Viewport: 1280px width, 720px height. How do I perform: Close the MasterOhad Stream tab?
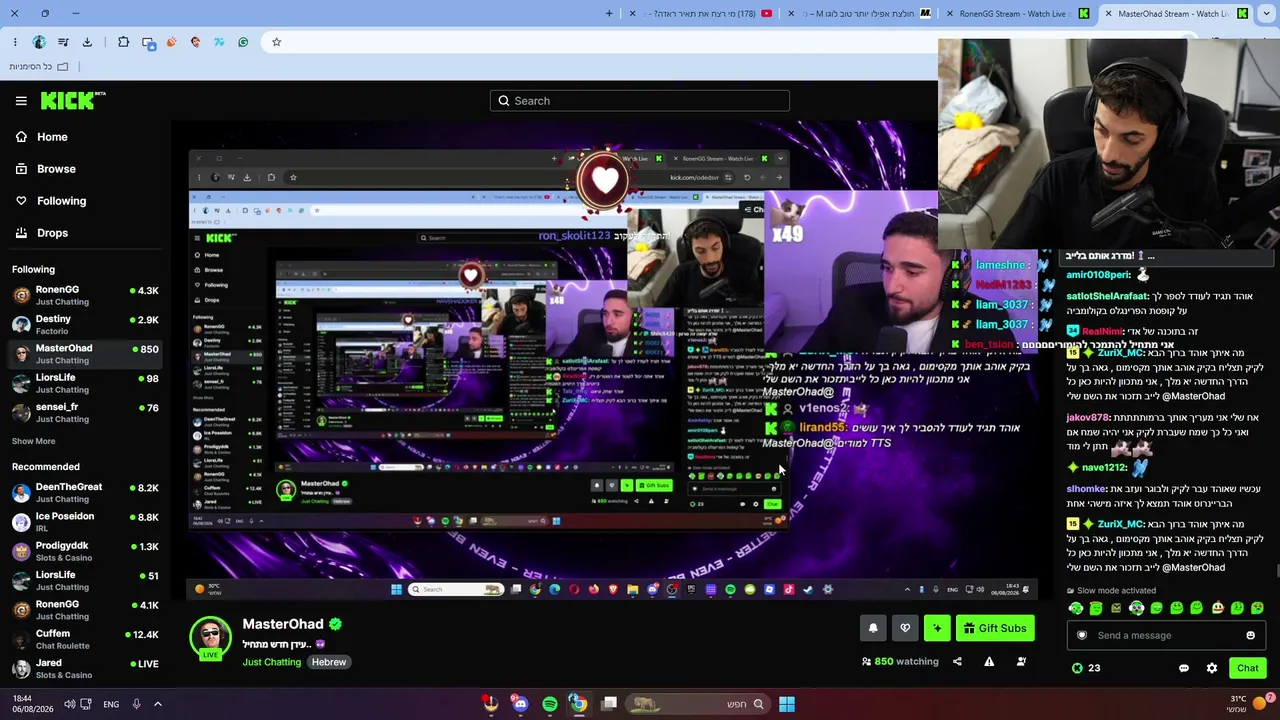[1108, 14]
